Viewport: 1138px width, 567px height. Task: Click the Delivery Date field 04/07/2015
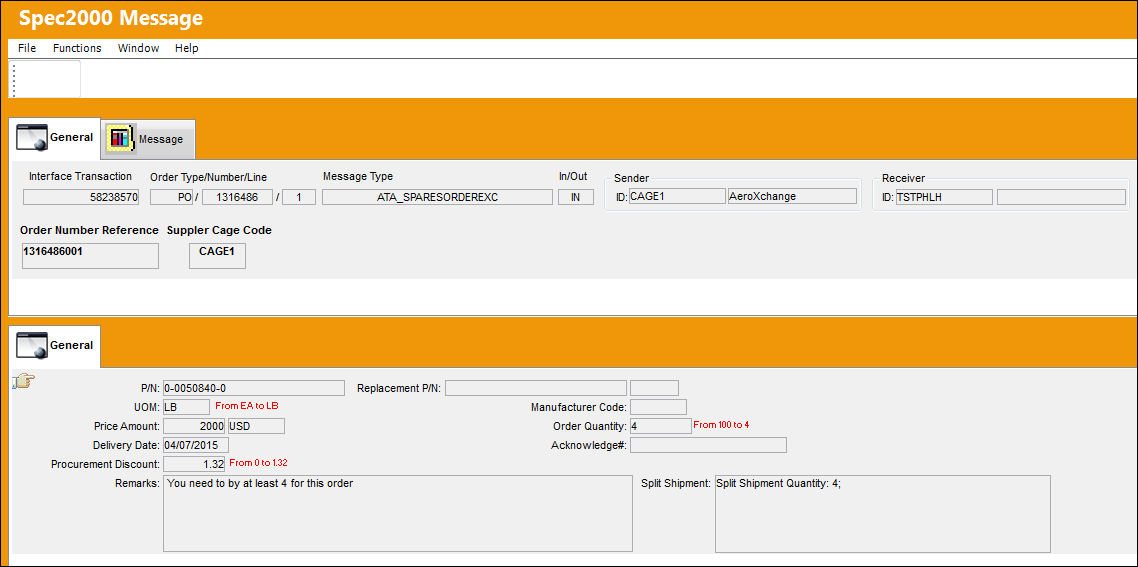click(x=196, y=444)
